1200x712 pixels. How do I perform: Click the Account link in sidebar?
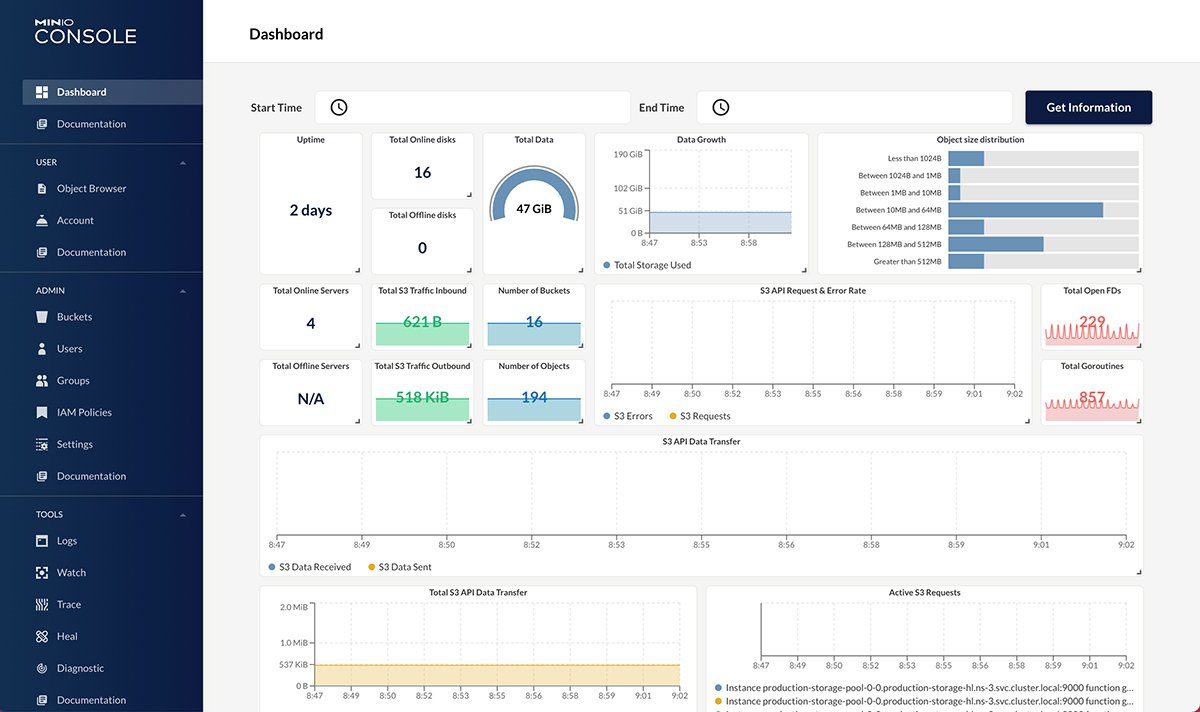tap(75, 220)
